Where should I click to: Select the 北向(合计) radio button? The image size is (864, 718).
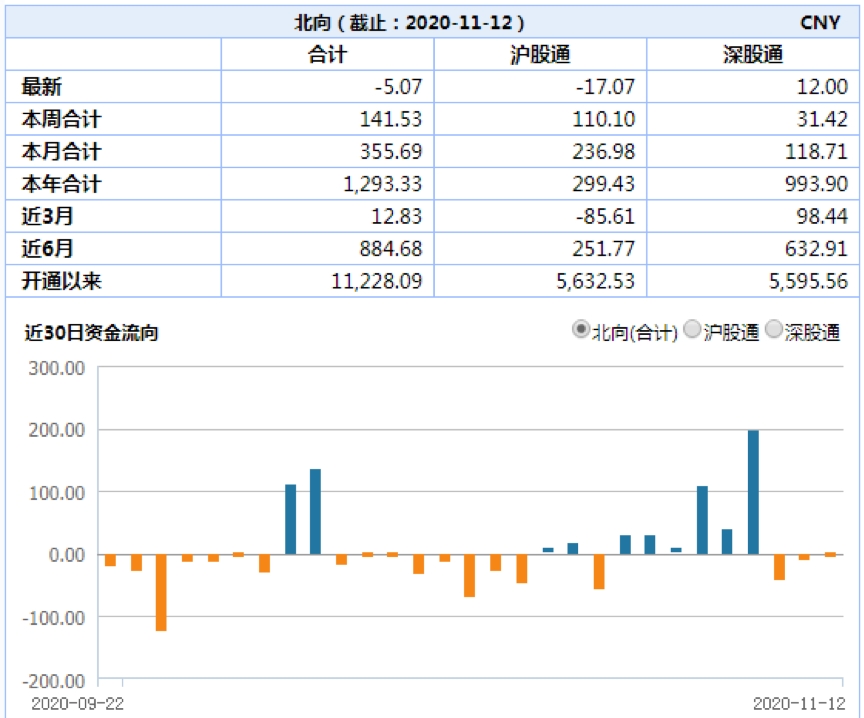tap(580, 330)
